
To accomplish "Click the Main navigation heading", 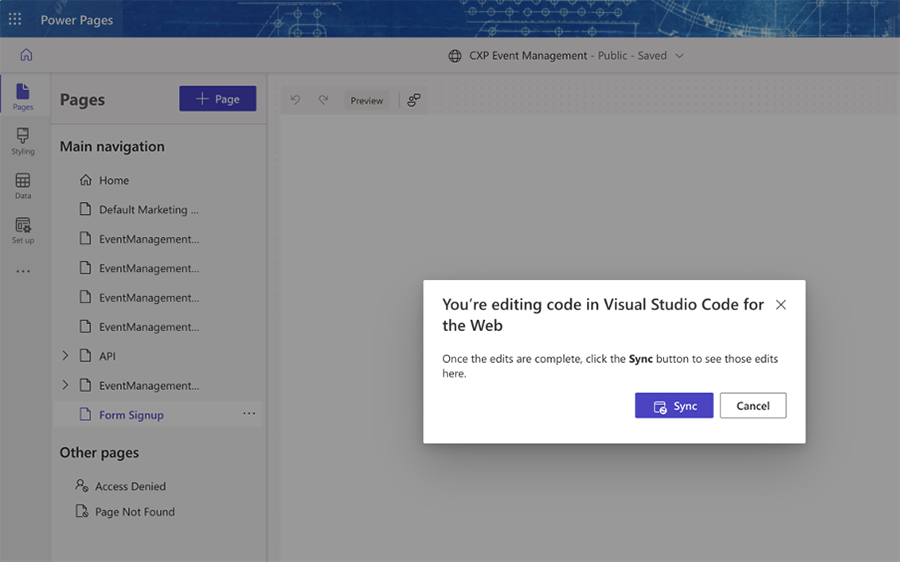I will click(112, 146).
